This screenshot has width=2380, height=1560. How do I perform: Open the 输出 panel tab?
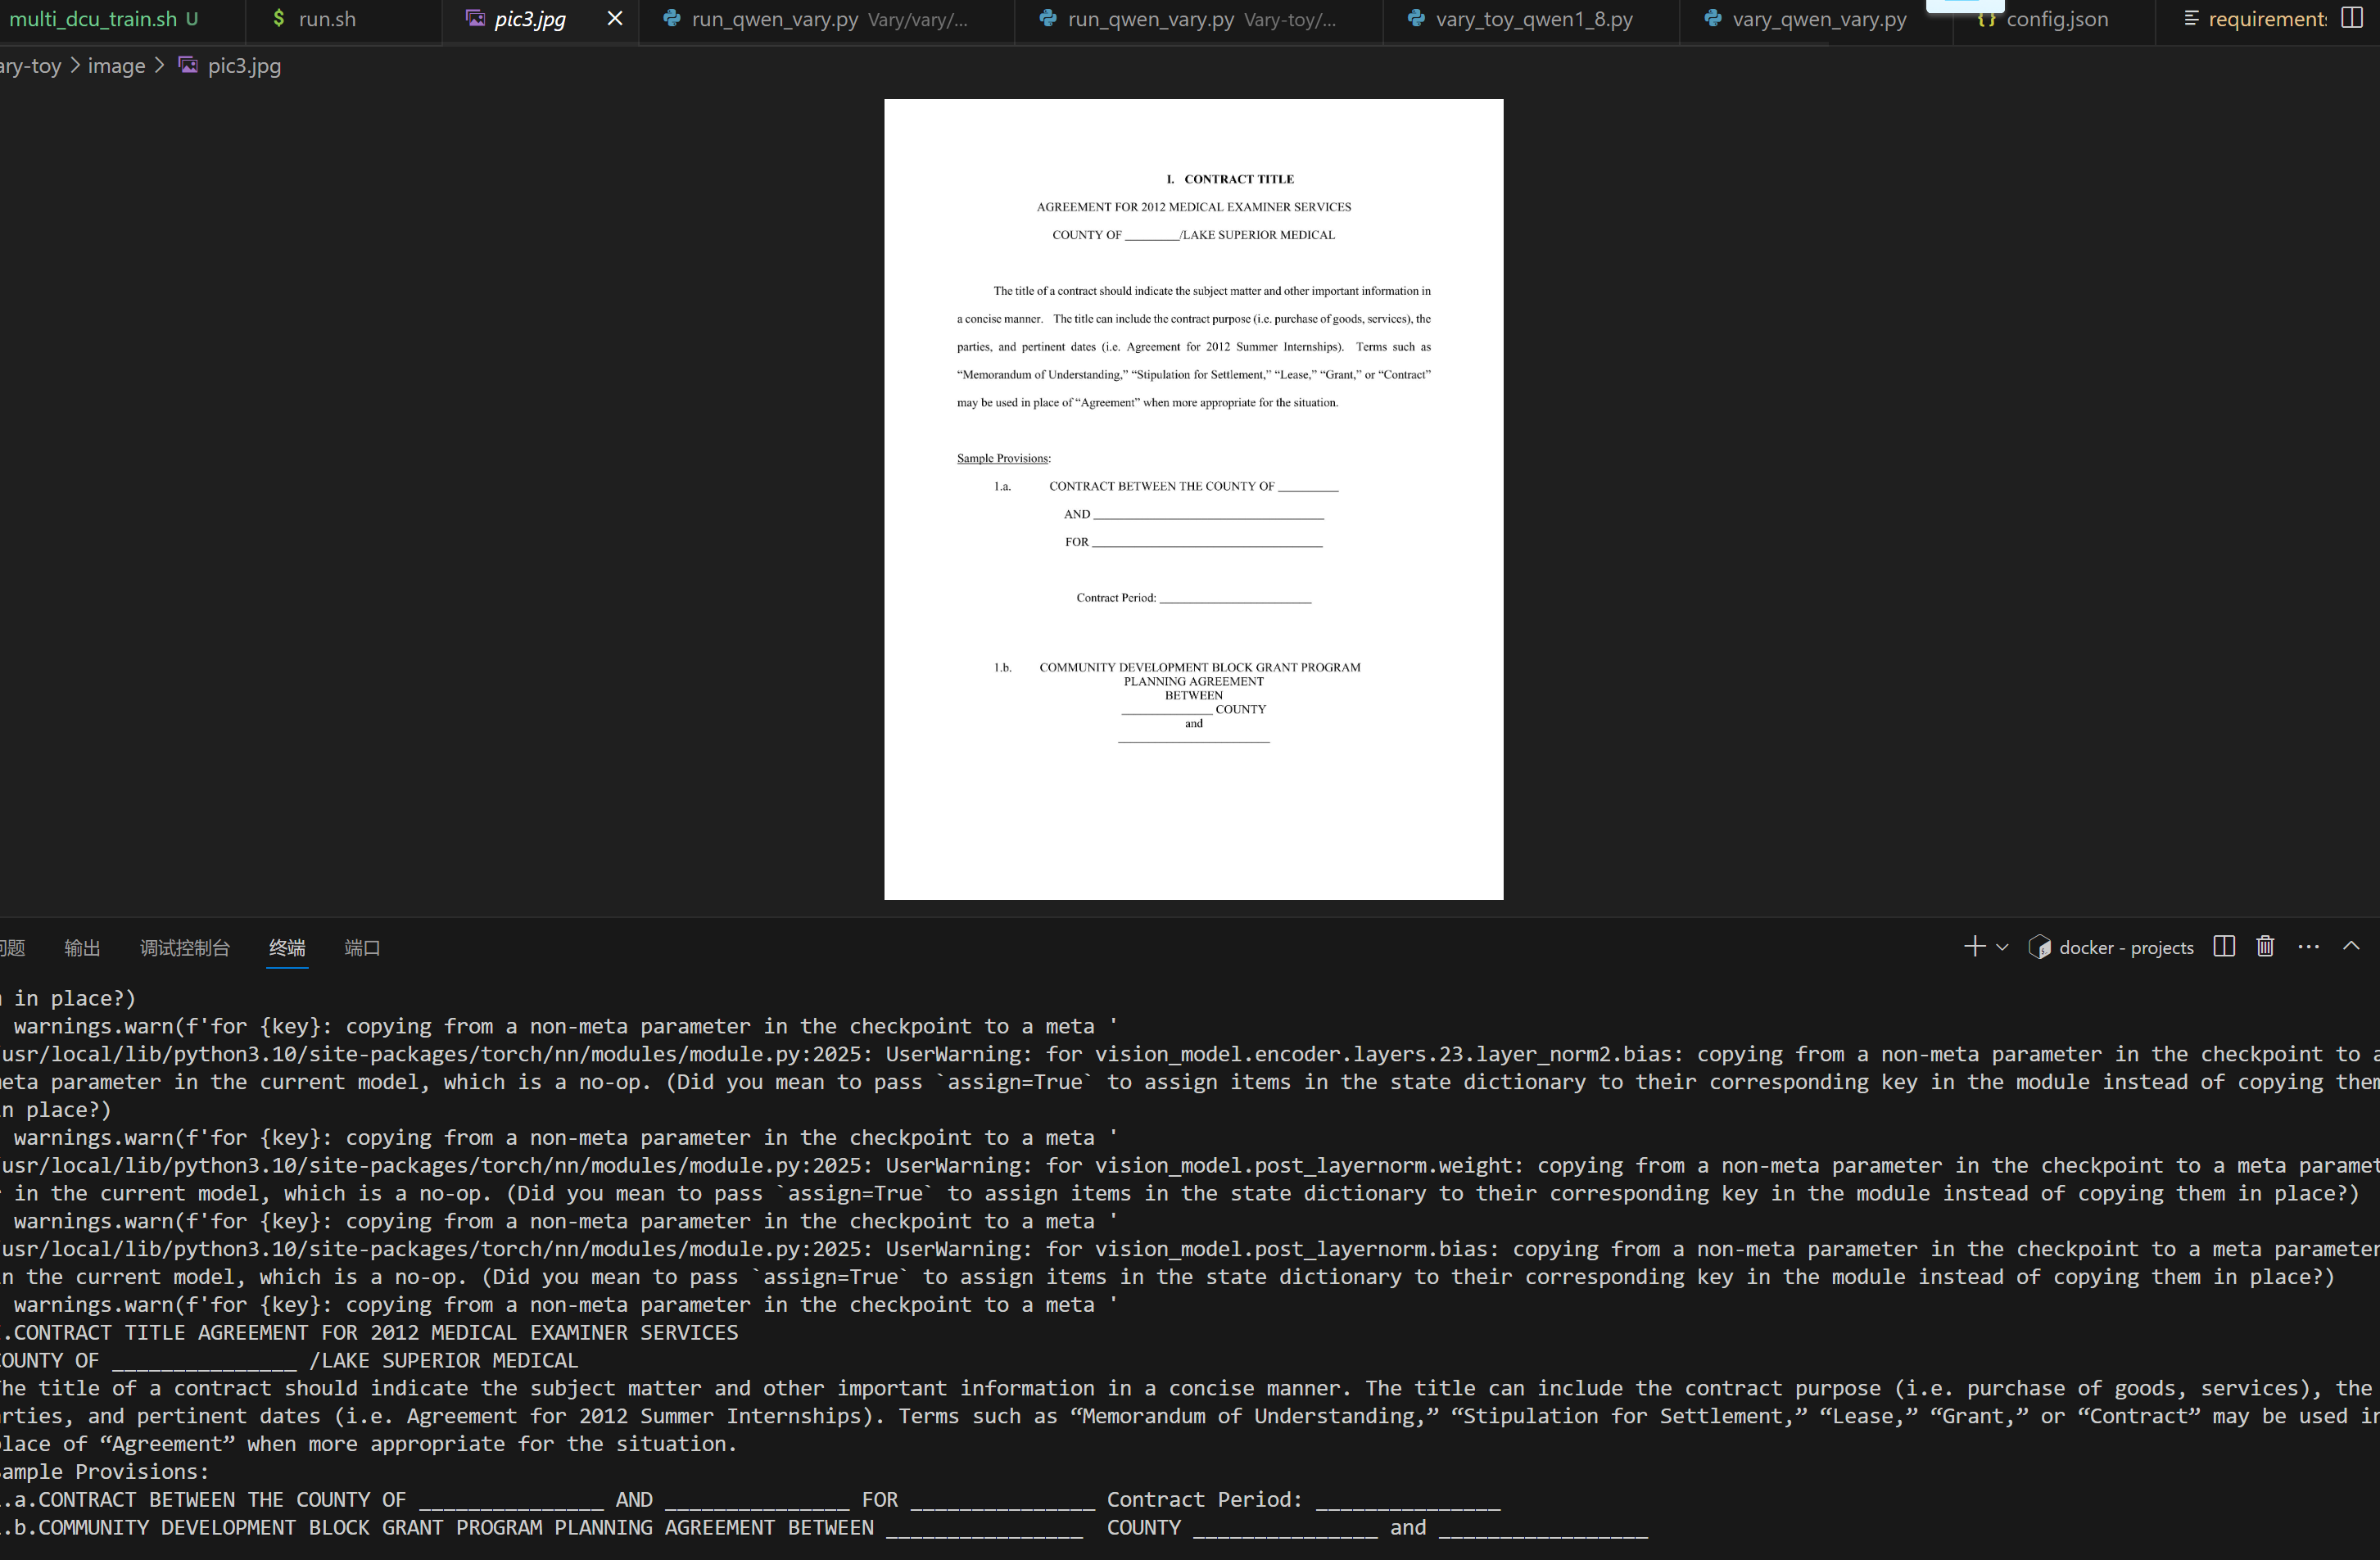point(82,948)
